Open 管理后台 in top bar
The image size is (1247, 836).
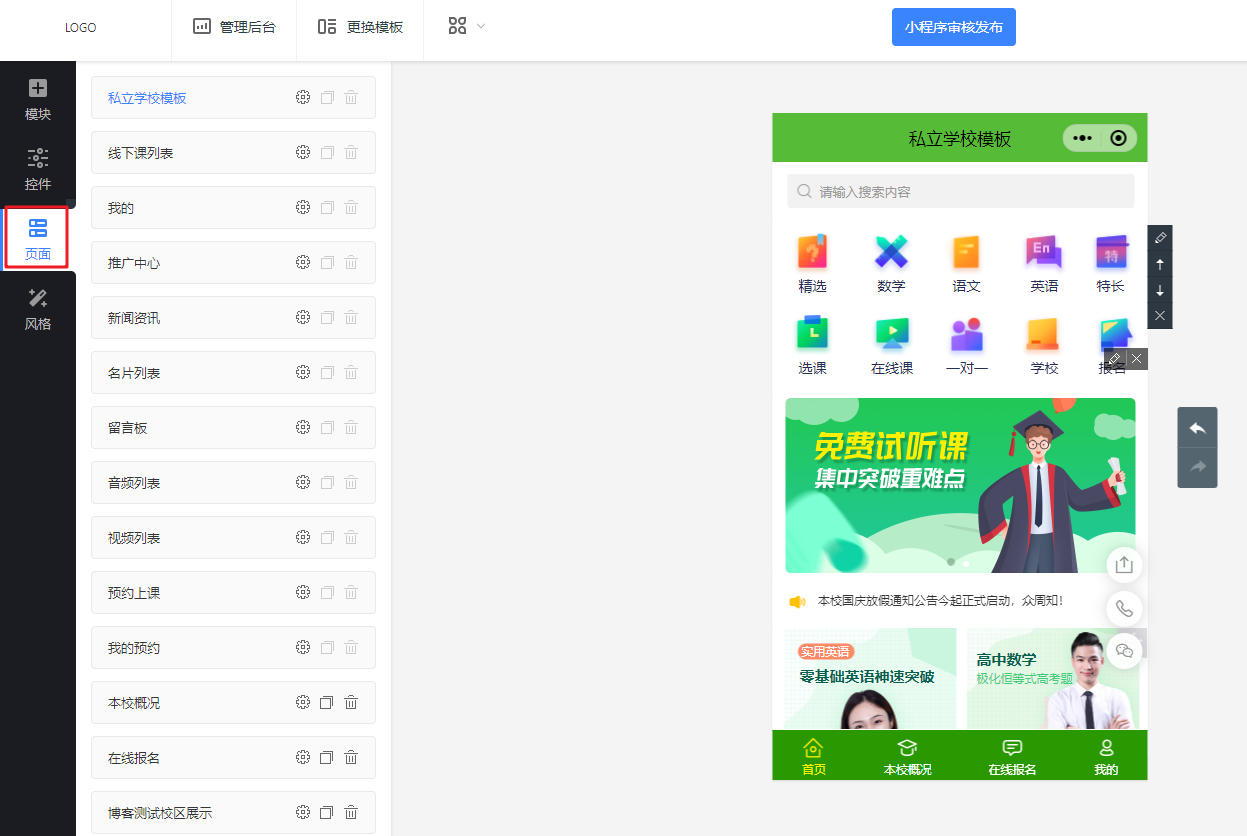(234, 27)
